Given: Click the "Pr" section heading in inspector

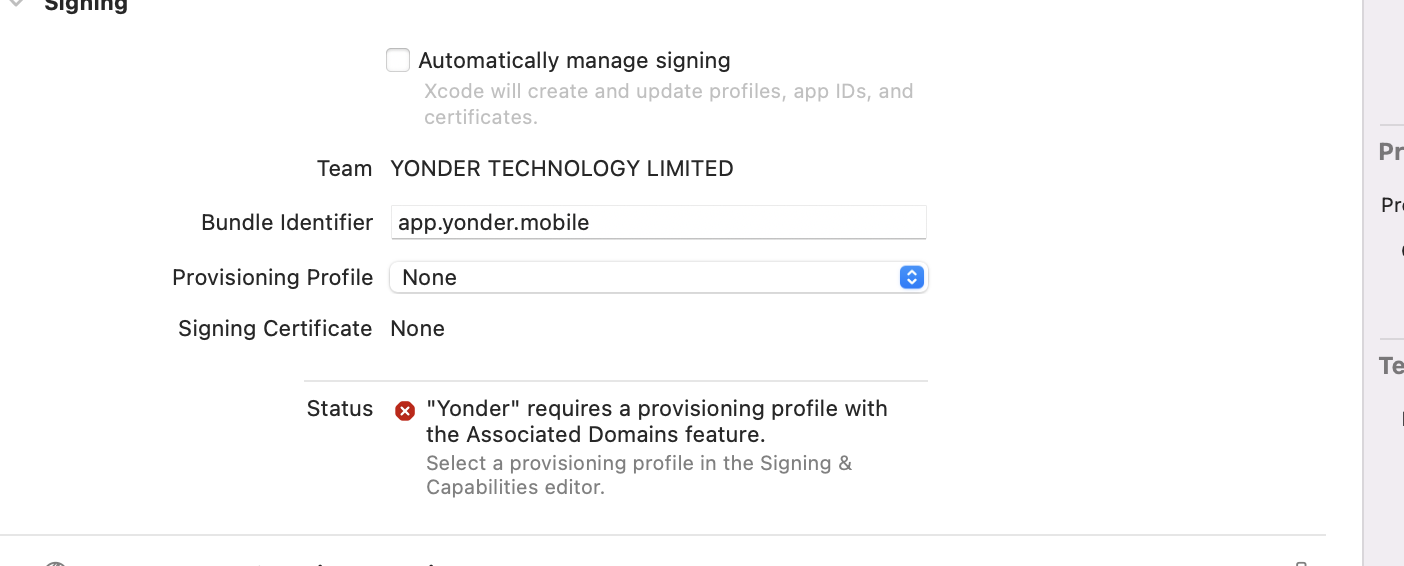Looking at the screenshot, I should [1390, 152].
